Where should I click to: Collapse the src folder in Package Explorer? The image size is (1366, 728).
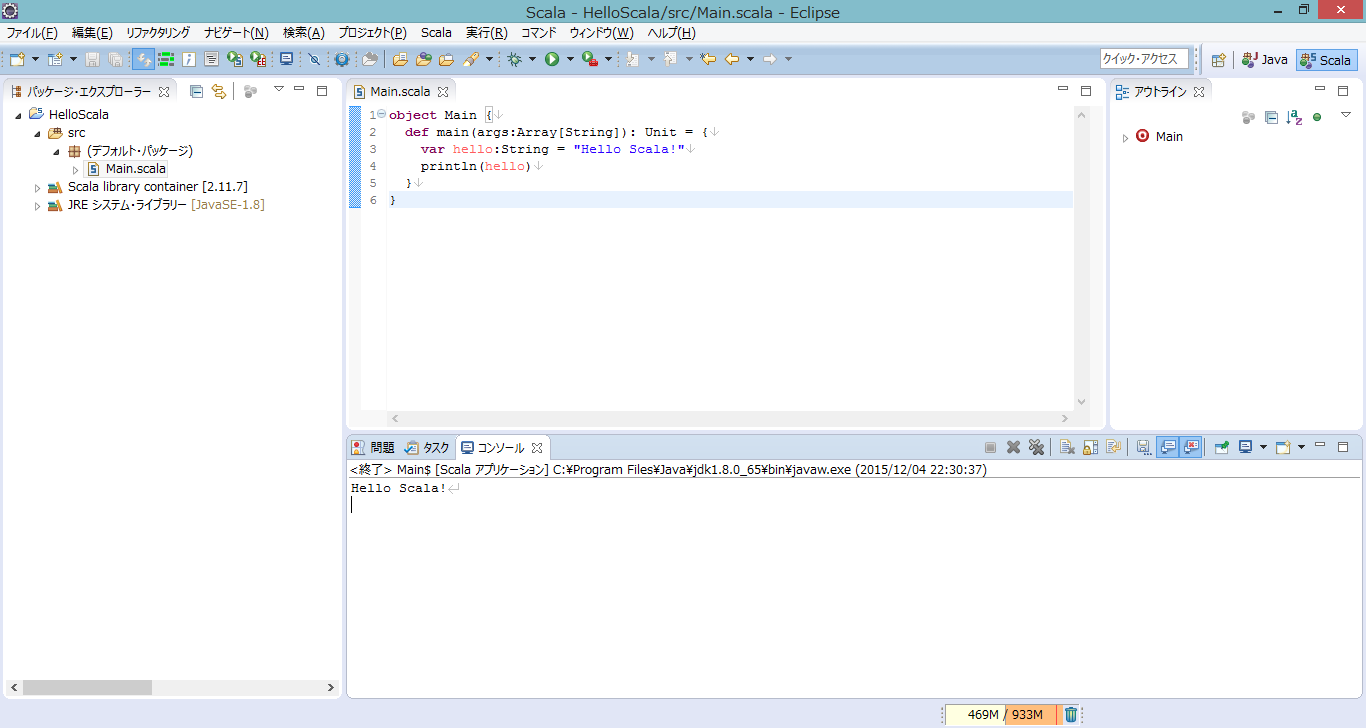[37, 132]
